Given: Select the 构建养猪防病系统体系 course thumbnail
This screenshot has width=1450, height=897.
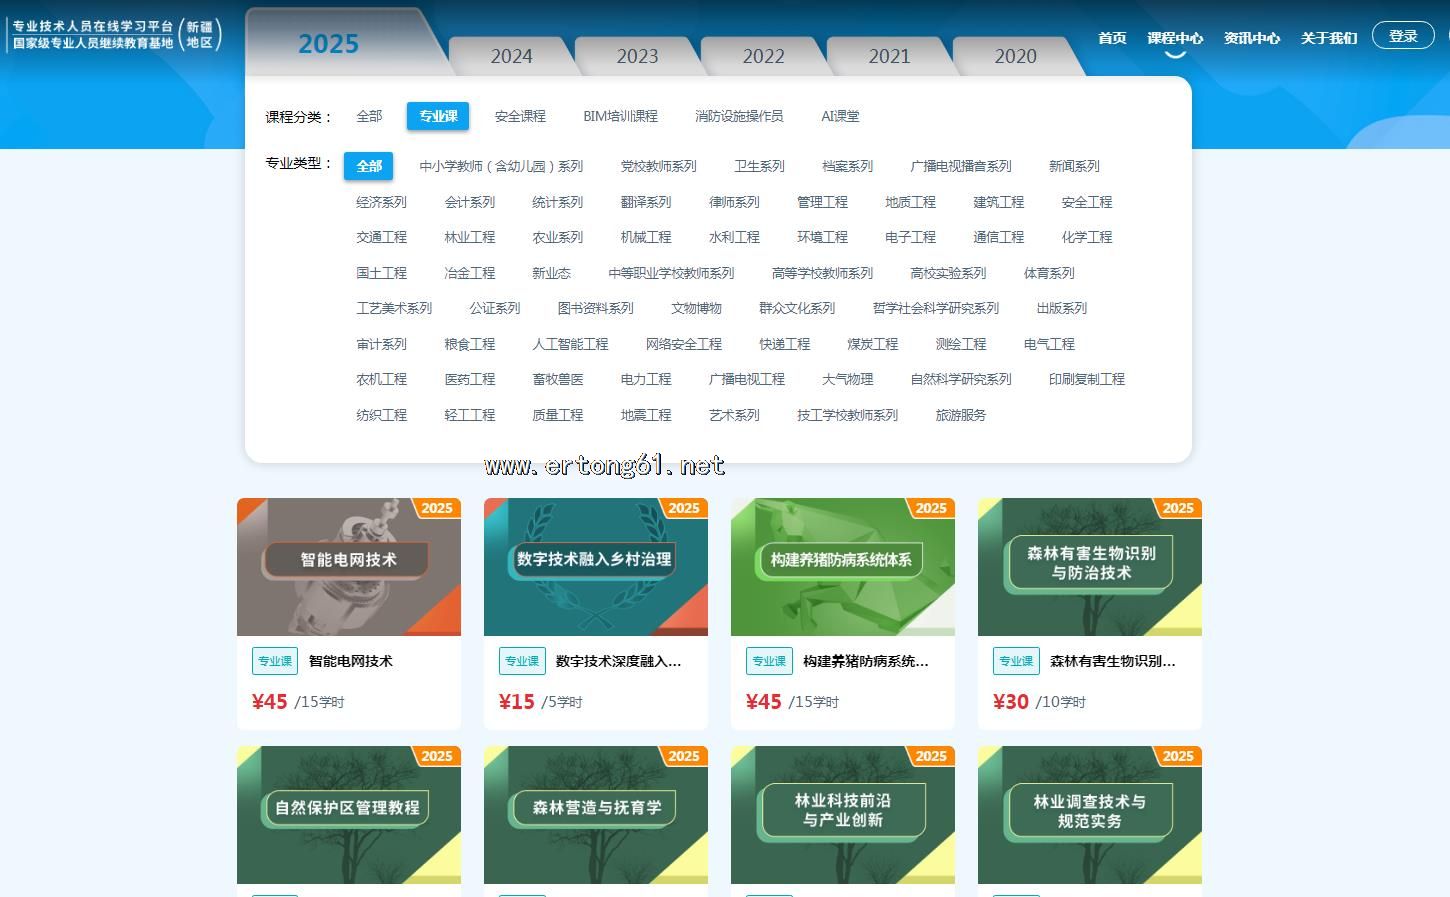Looking at the screenshot, I should (842, 567).
